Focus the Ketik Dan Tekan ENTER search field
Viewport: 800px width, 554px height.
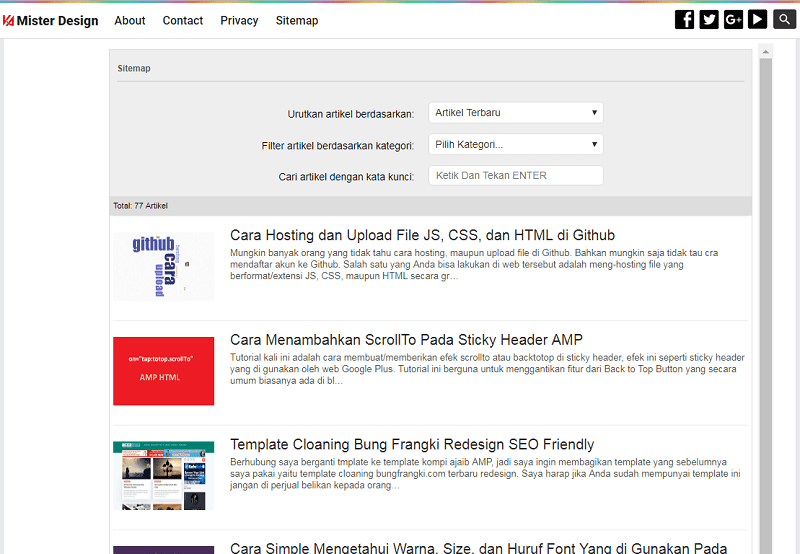[516, 175]
